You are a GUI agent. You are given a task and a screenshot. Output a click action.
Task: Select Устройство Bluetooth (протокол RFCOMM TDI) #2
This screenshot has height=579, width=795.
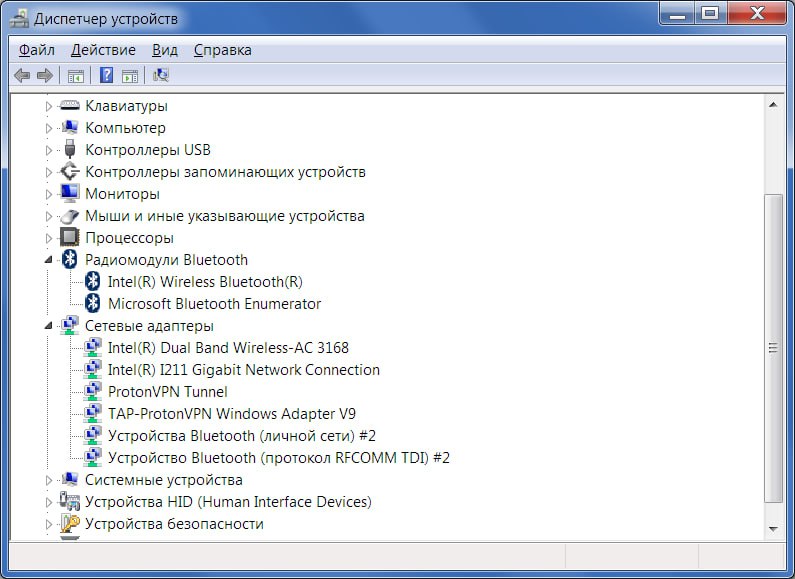(x=278, y=458)
